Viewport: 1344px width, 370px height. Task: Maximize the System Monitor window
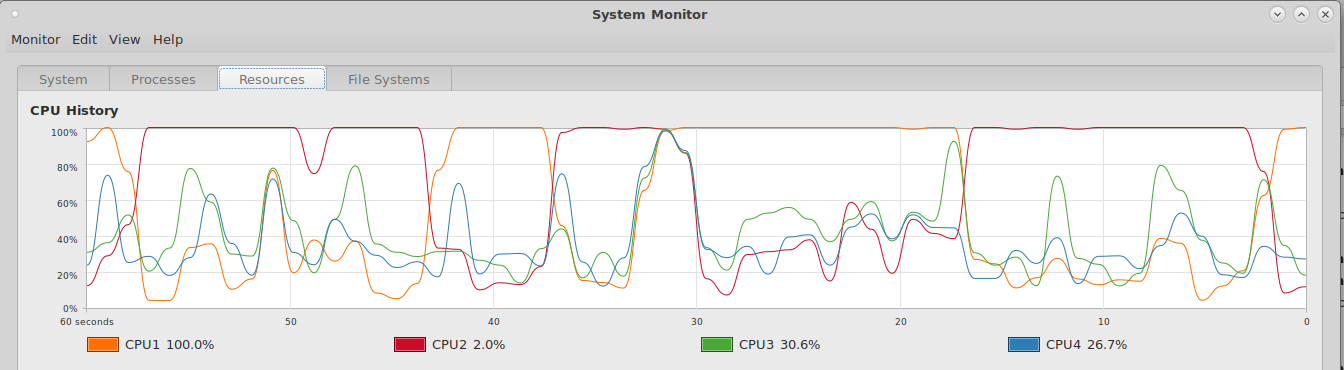pyautogui.click(x=1301, y=14)
